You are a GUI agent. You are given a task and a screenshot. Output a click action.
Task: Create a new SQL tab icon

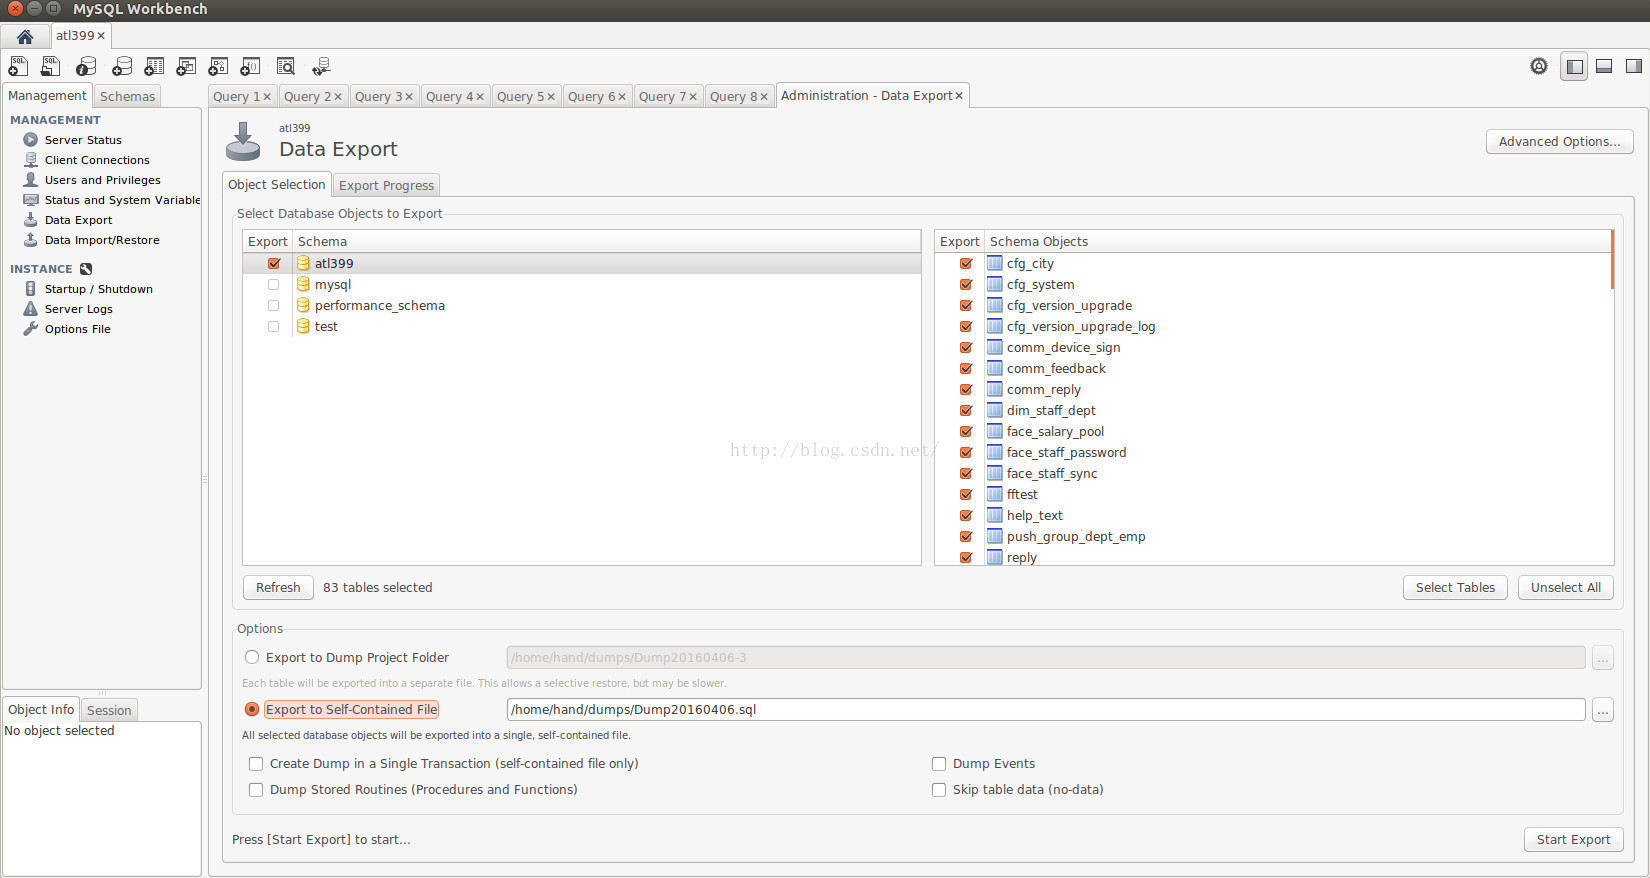click(18, 67)
